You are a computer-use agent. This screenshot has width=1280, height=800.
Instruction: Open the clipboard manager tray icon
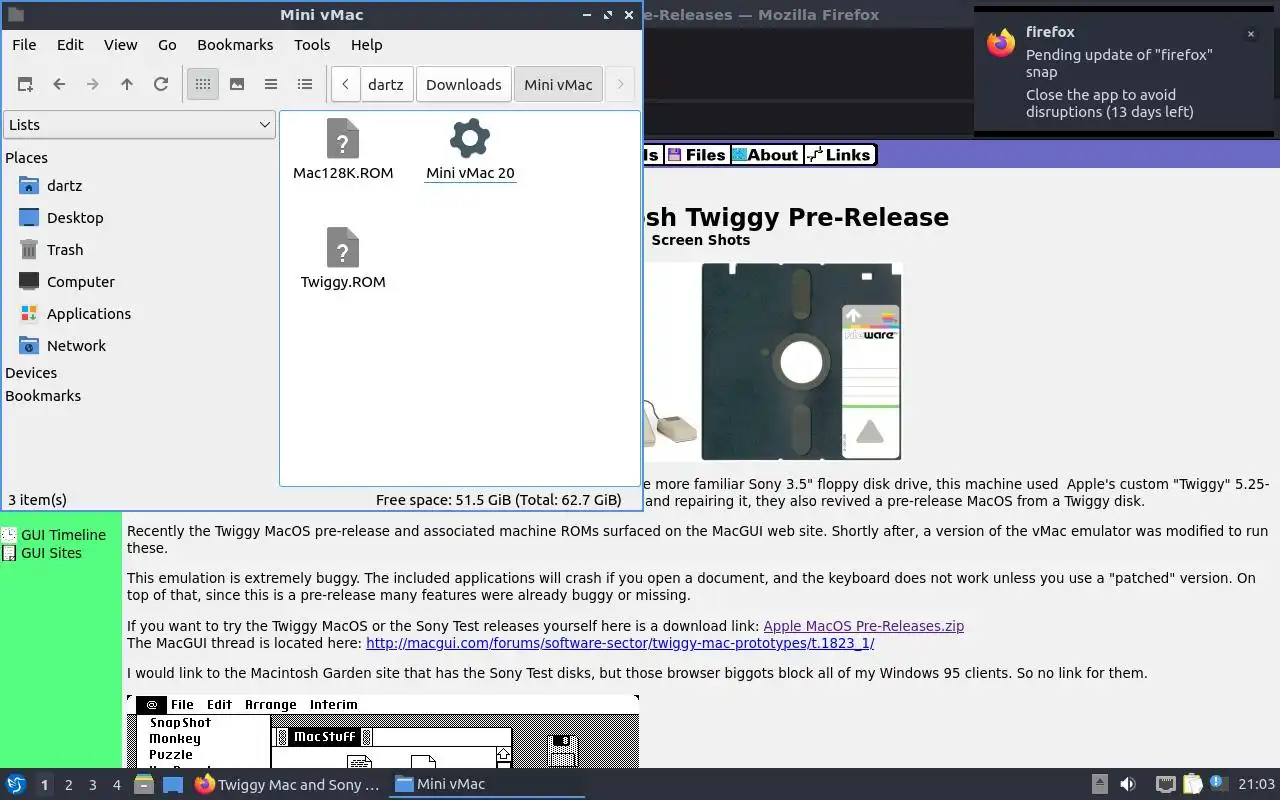(1192, 785)
